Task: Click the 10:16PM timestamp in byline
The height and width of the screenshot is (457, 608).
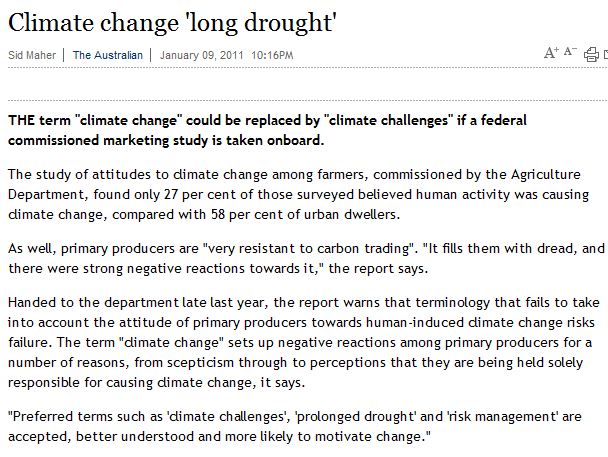Action: pos(272,55)
